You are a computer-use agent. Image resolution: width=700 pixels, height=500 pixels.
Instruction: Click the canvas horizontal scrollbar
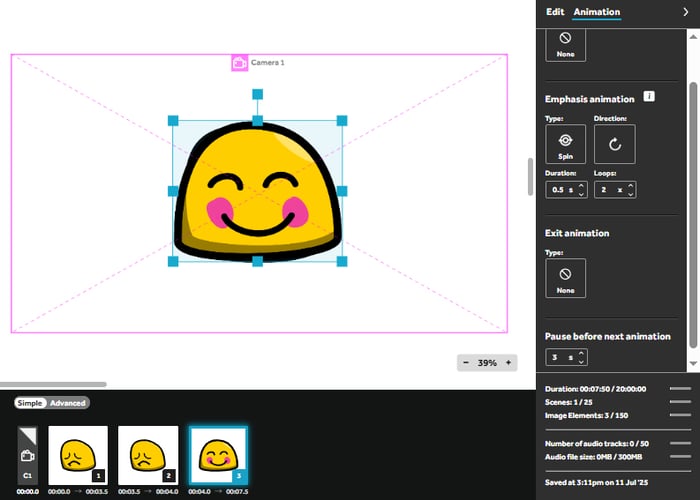click(53, 384)
